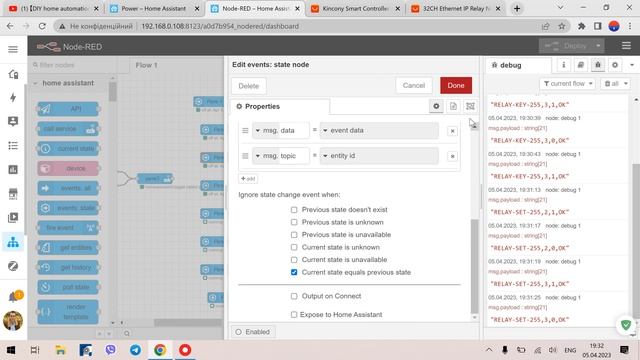Image resolution: width=640 pixels, height=360 pixels.
Task: Open the help book tab icon in sidebar
Action: (x=580, y=65)
